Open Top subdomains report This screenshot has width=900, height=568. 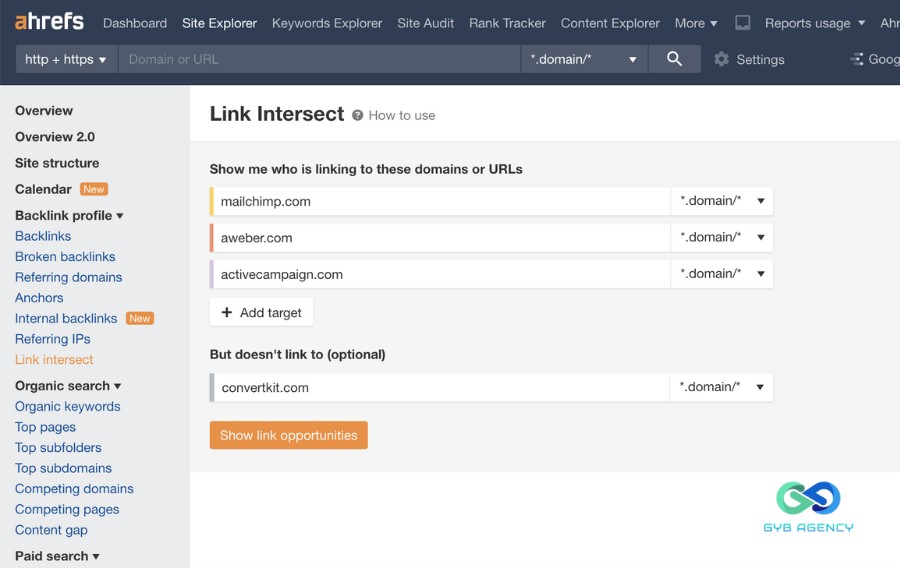click(x=63, y=468)
